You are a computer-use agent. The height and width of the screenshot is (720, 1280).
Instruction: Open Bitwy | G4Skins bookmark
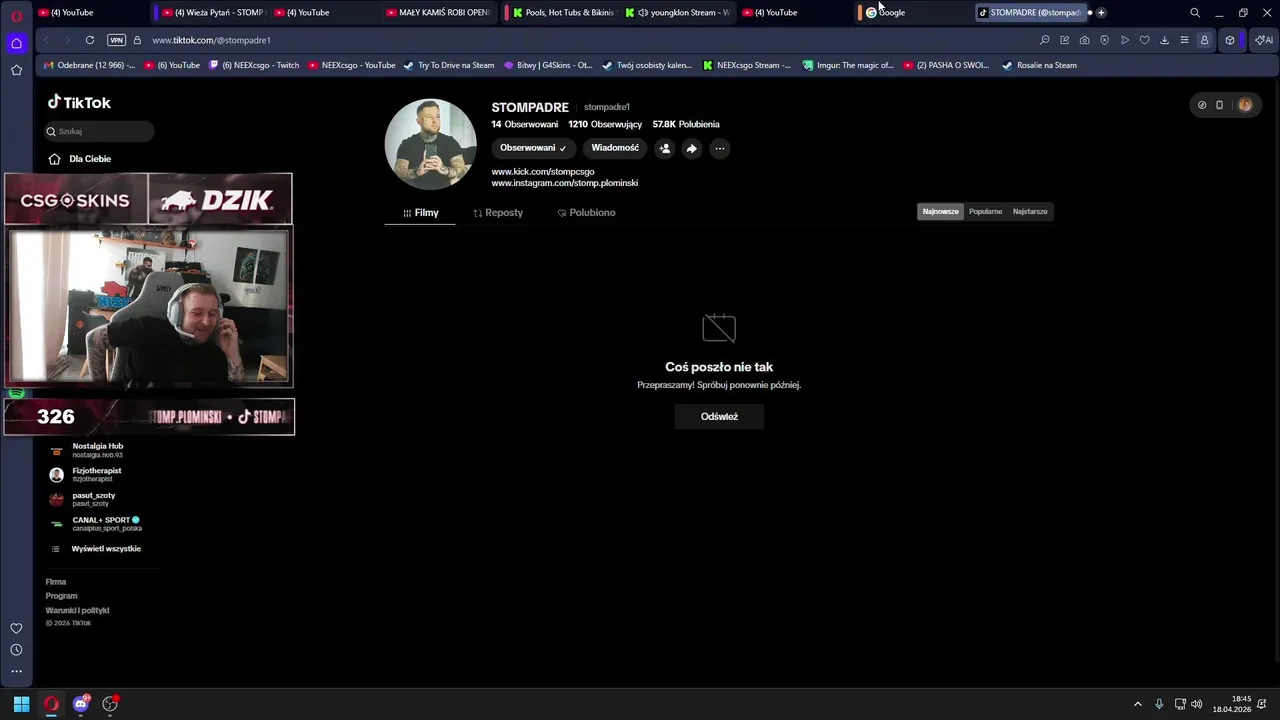tap(548, 65)
